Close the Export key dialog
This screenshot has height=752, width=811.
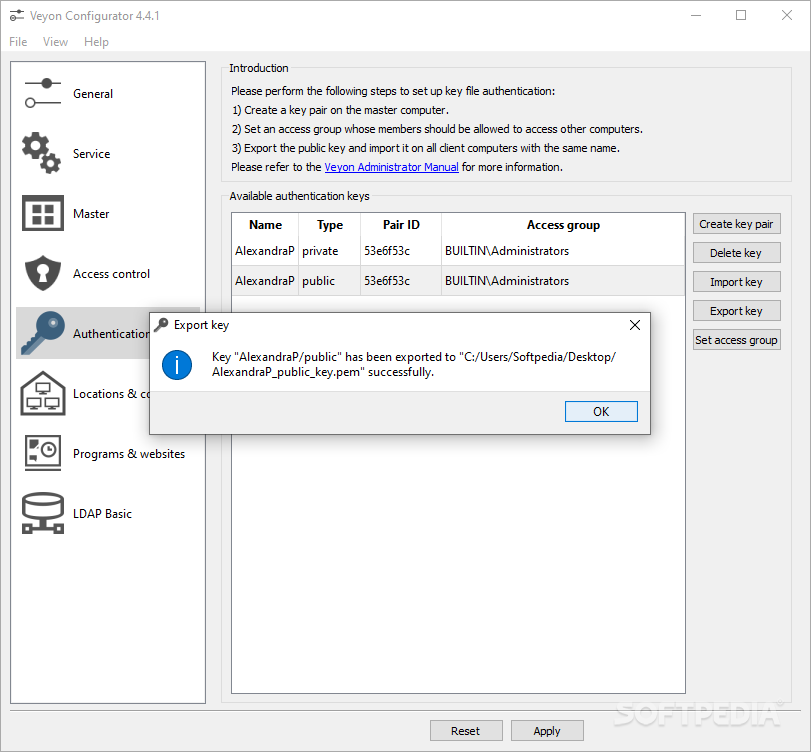point(635,325)
